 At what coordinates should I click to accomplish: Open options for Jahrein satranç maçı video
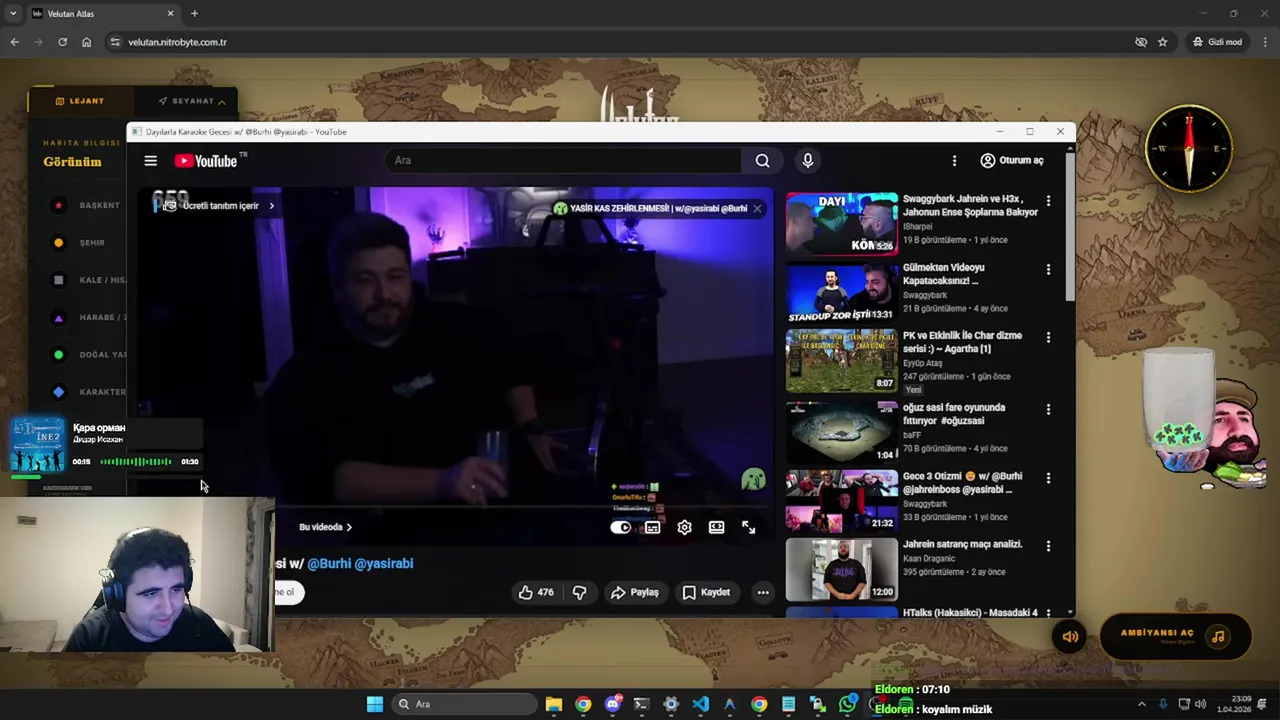(x=1048, y=546)
